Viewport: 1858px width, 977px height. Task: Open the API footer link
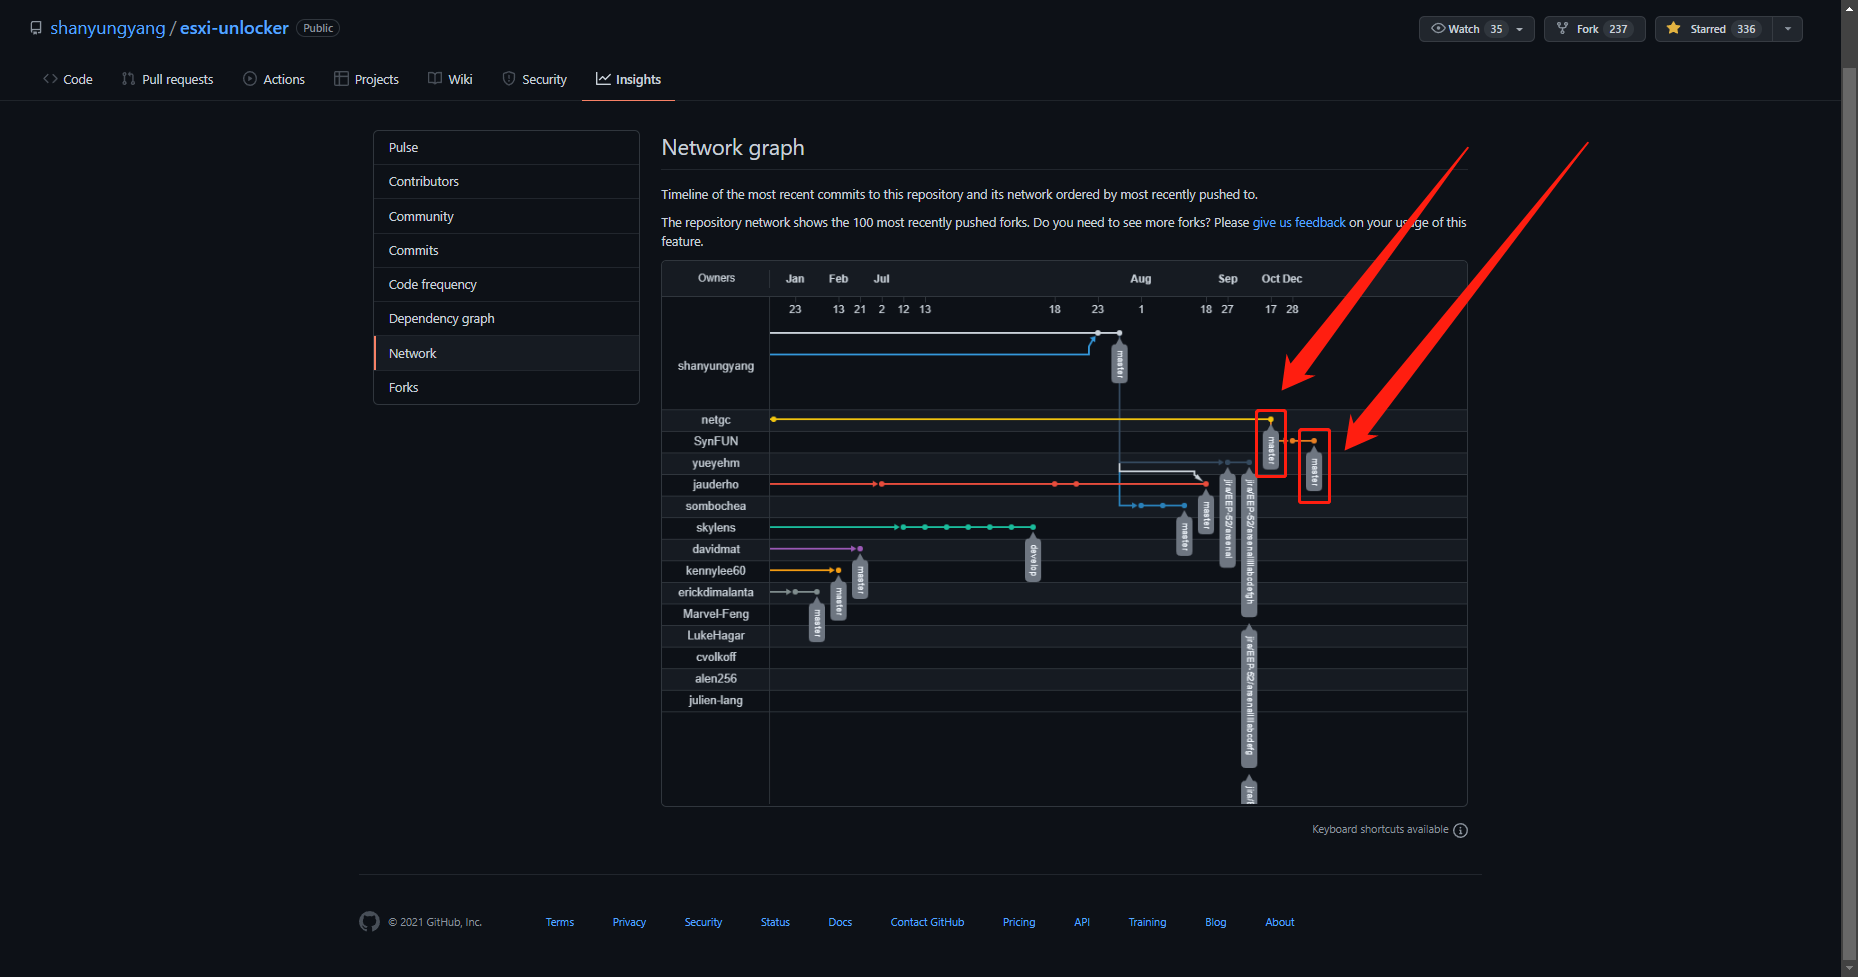[x=1082, y=922]
